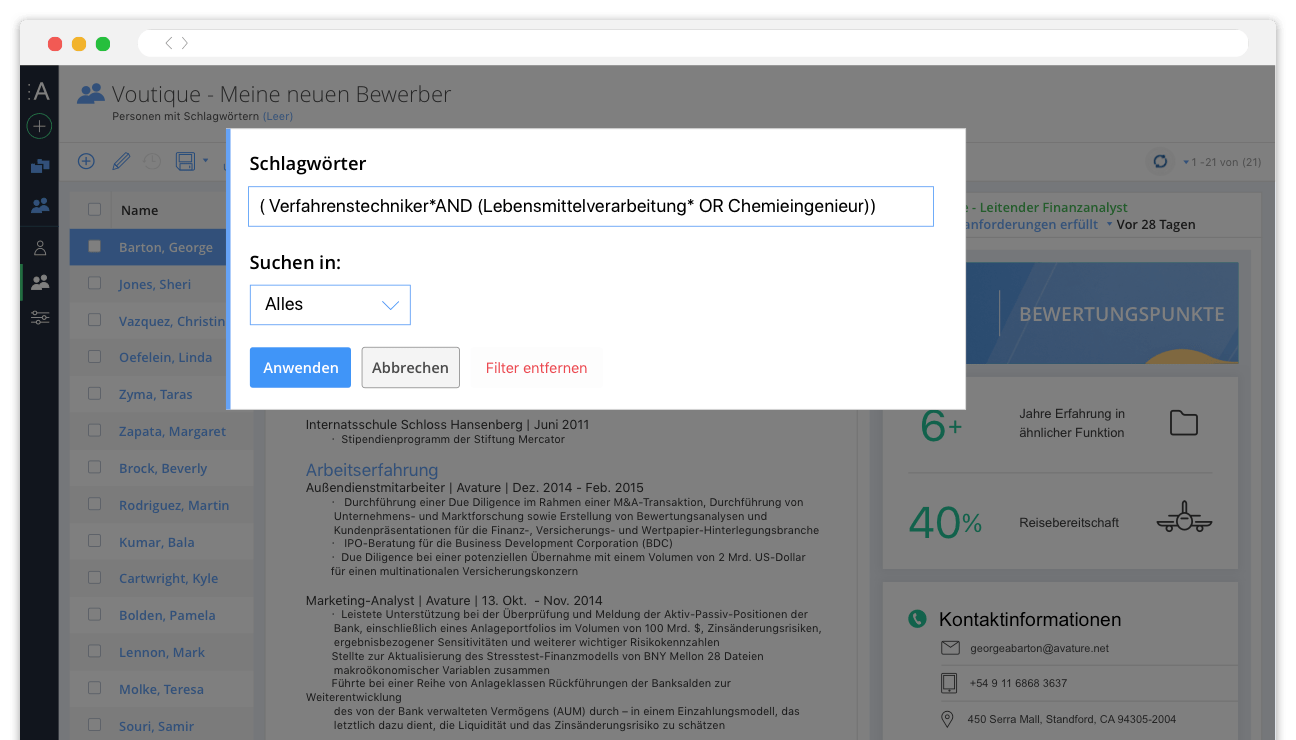The width and height of the screenshot is (1296, 740).
Task: Click the '40%' Reisebereitschaft value
Action: pyautogui.click(x=945, y=522)
